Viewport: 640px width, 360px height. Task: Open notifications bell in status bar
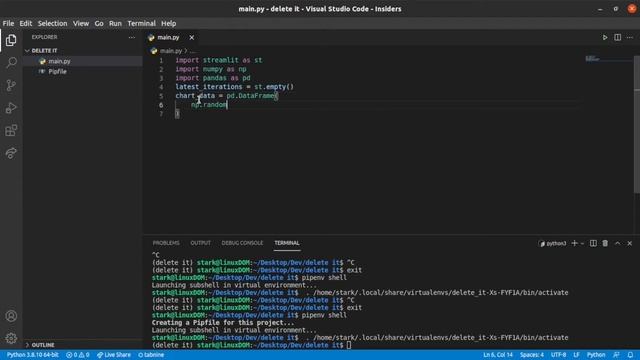630,355
